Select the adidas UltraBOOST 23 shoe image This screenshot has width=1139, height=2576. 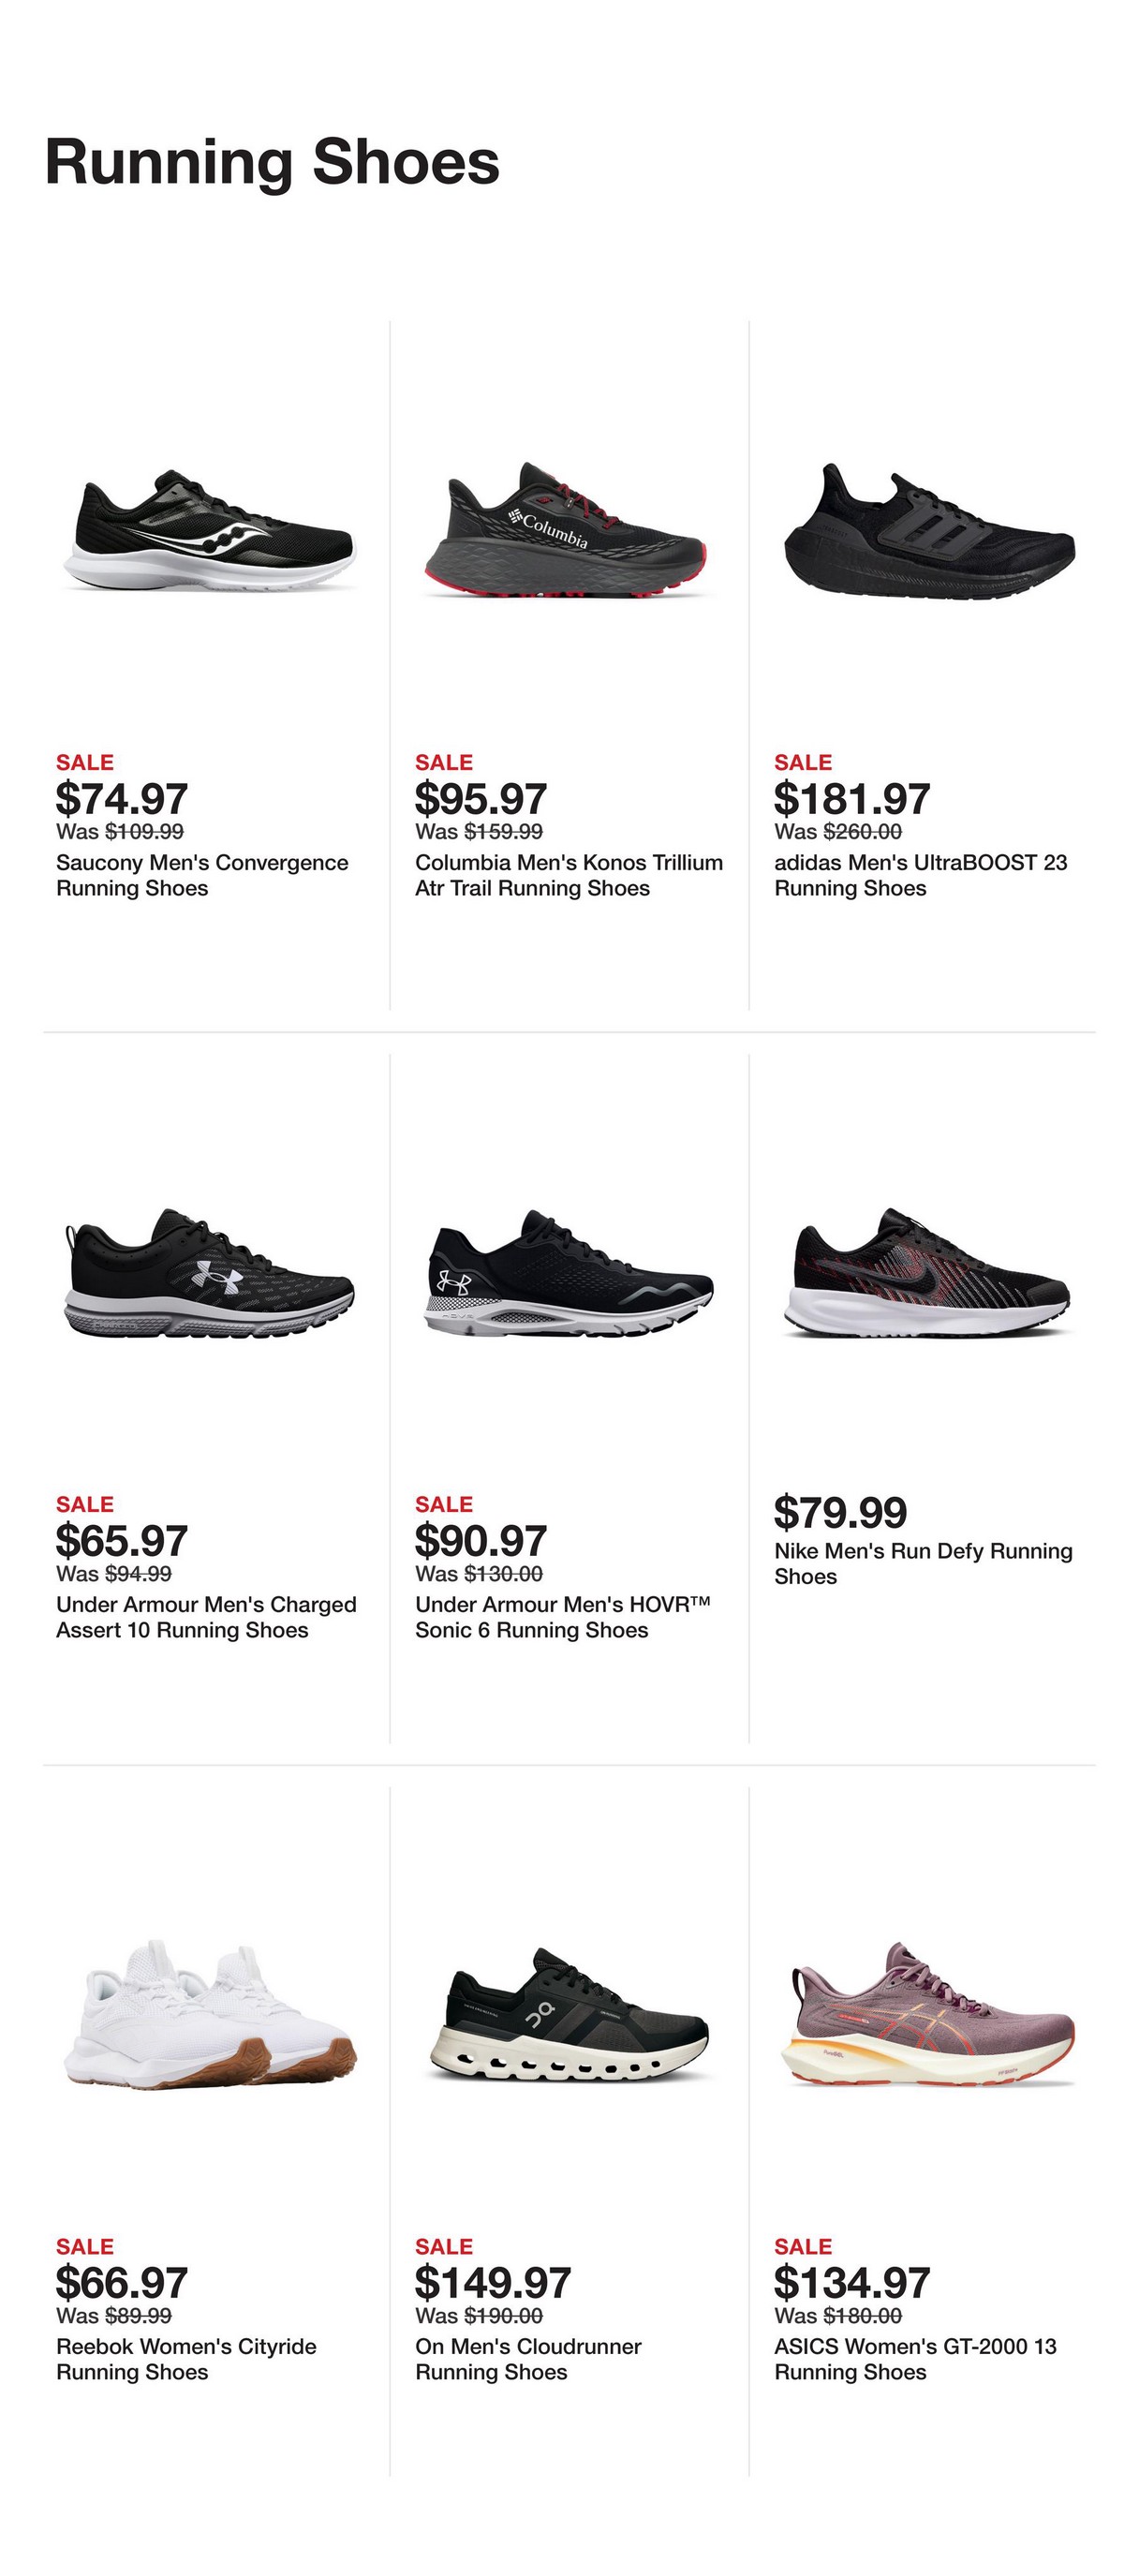tap(929, 532)
